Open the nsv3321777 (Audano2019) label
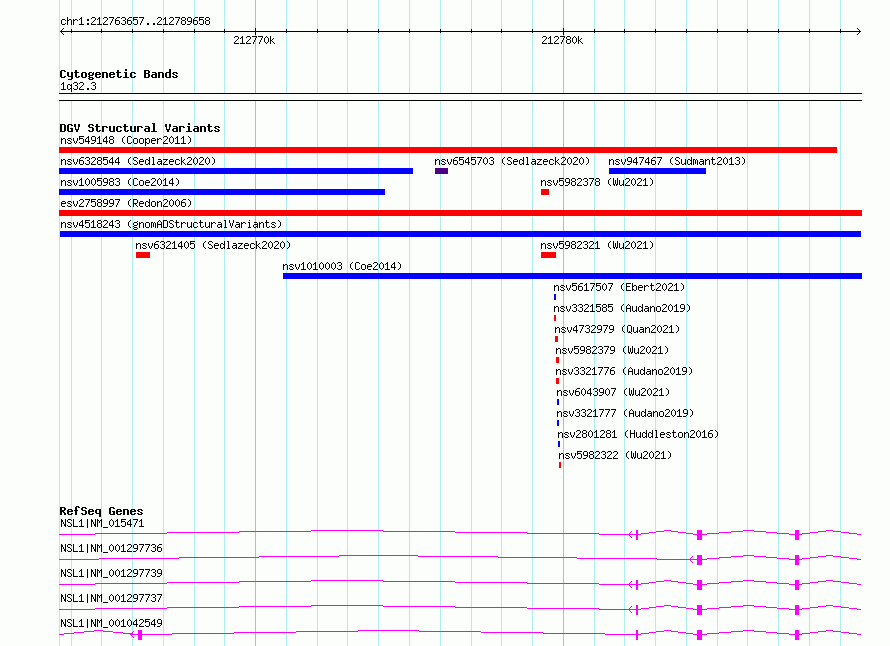 [x=625, y=413]
